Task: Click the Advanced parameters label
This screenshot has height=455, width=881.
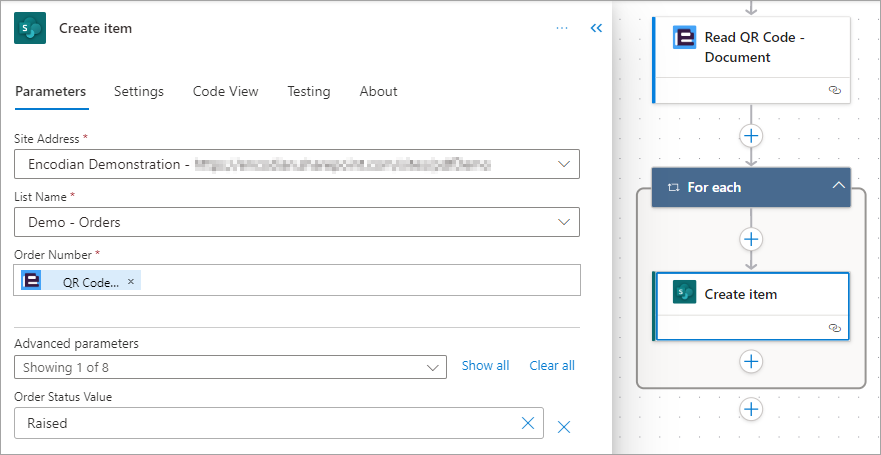Action: click(76, 343)
